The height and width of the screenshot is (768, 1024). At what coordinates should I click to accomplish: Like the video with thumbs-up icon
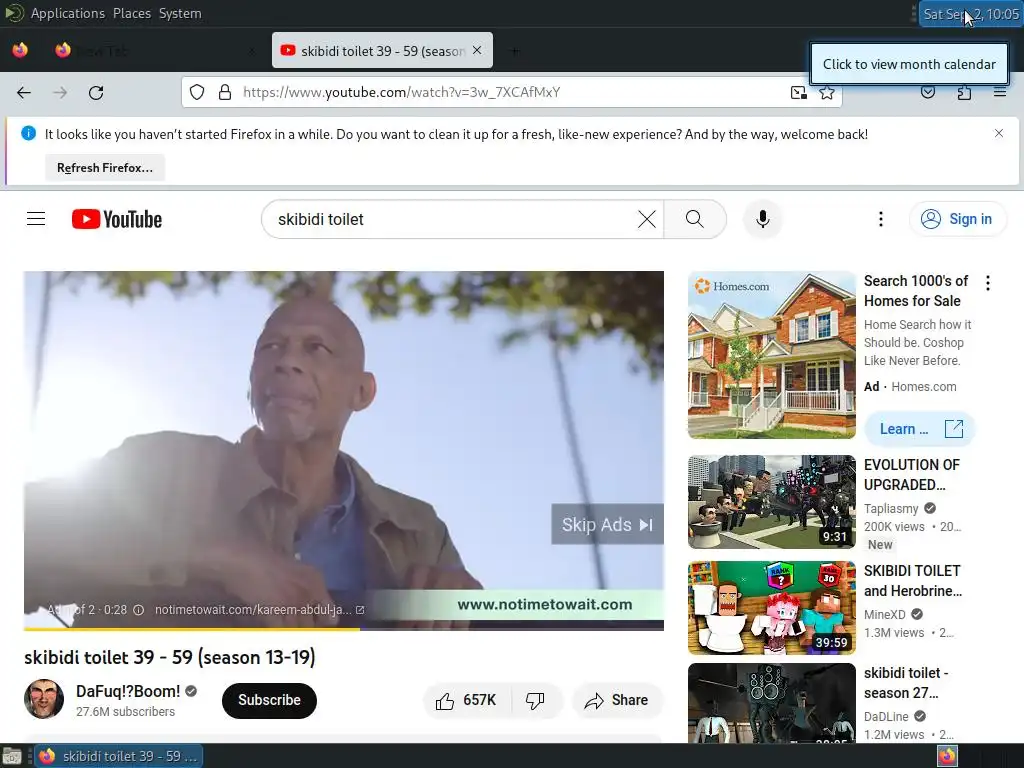coord(467,701)
